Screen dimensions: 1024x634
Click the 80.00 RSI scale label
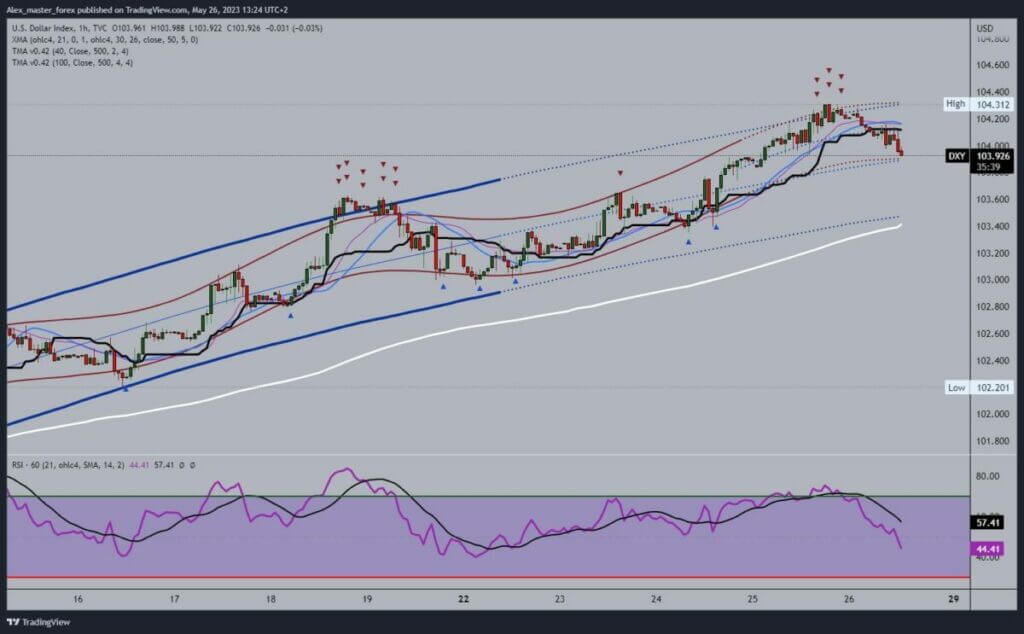click(987, 476)
